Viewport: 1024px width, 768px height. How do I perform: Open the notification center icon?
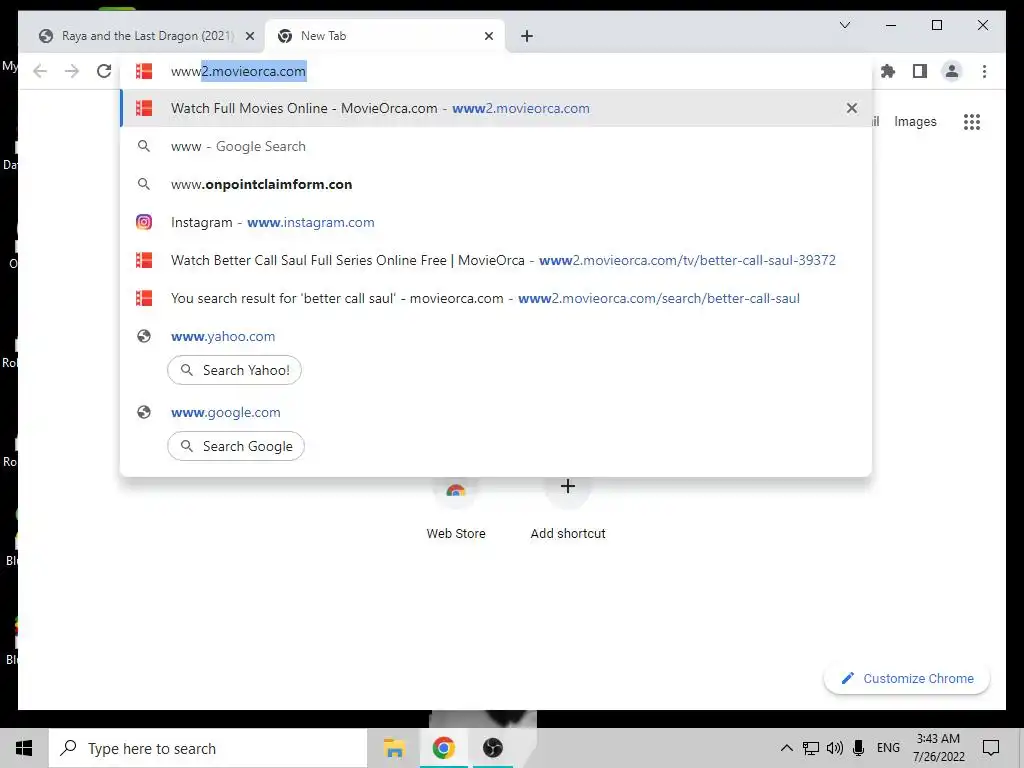[991, 748]
